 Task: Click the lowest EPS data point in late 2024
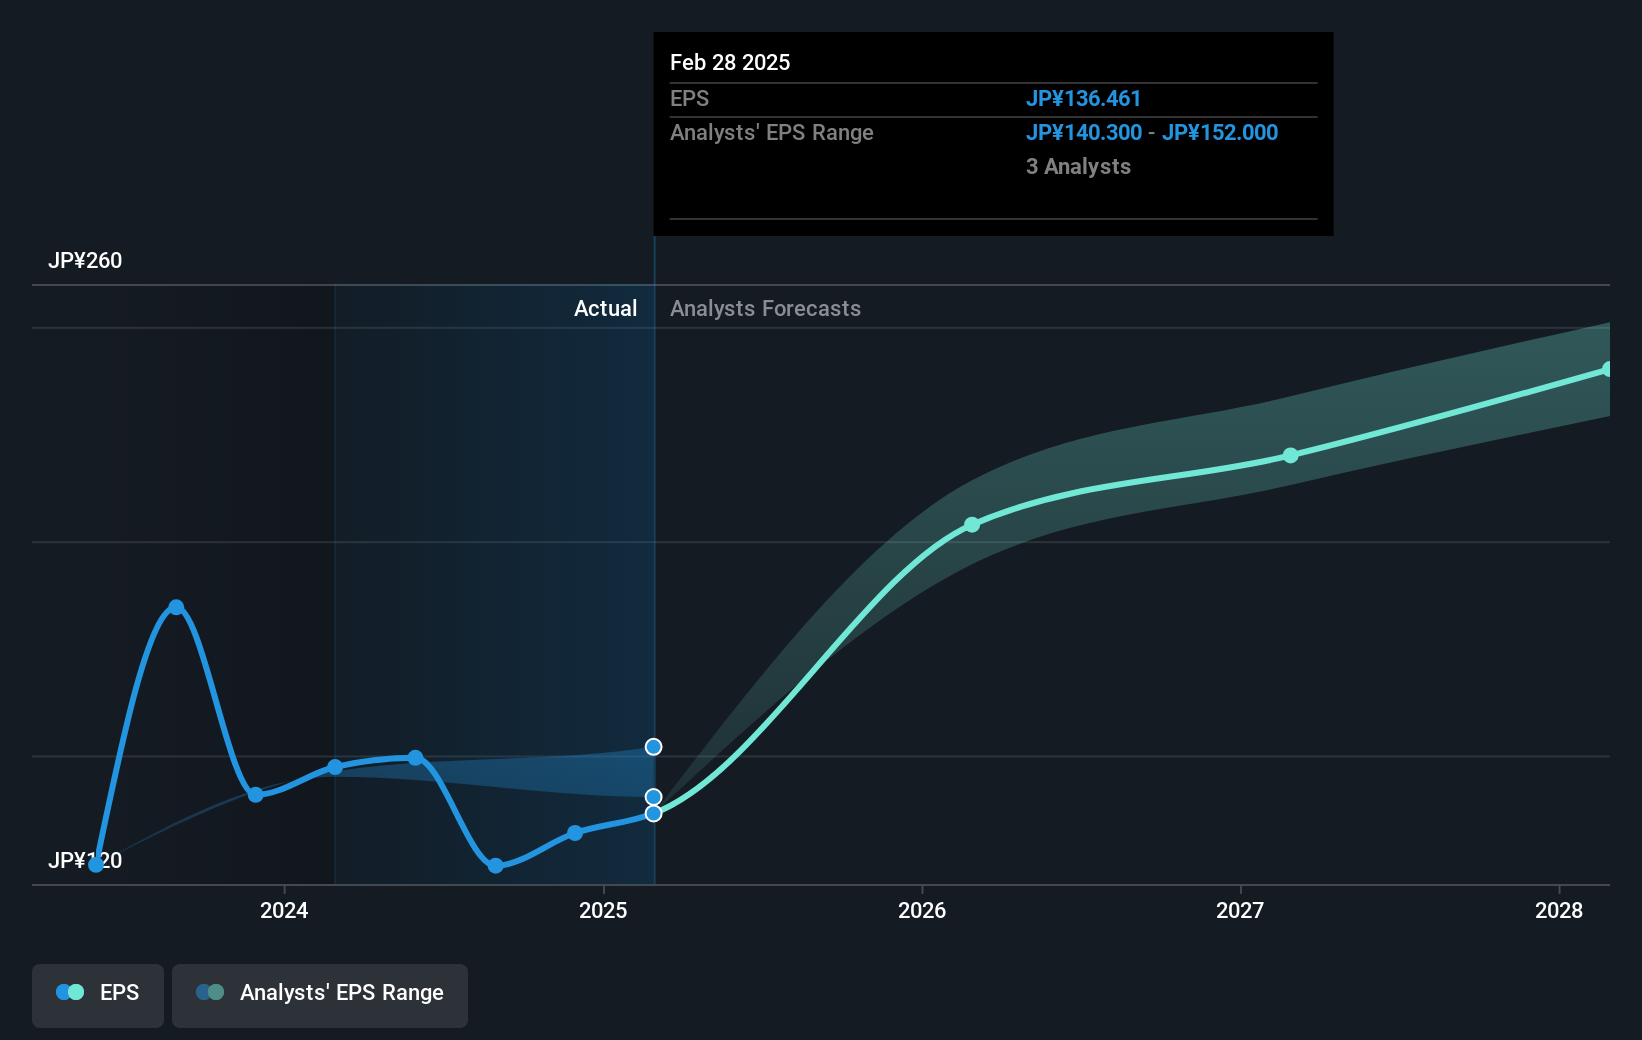click(x=496, y=865)
